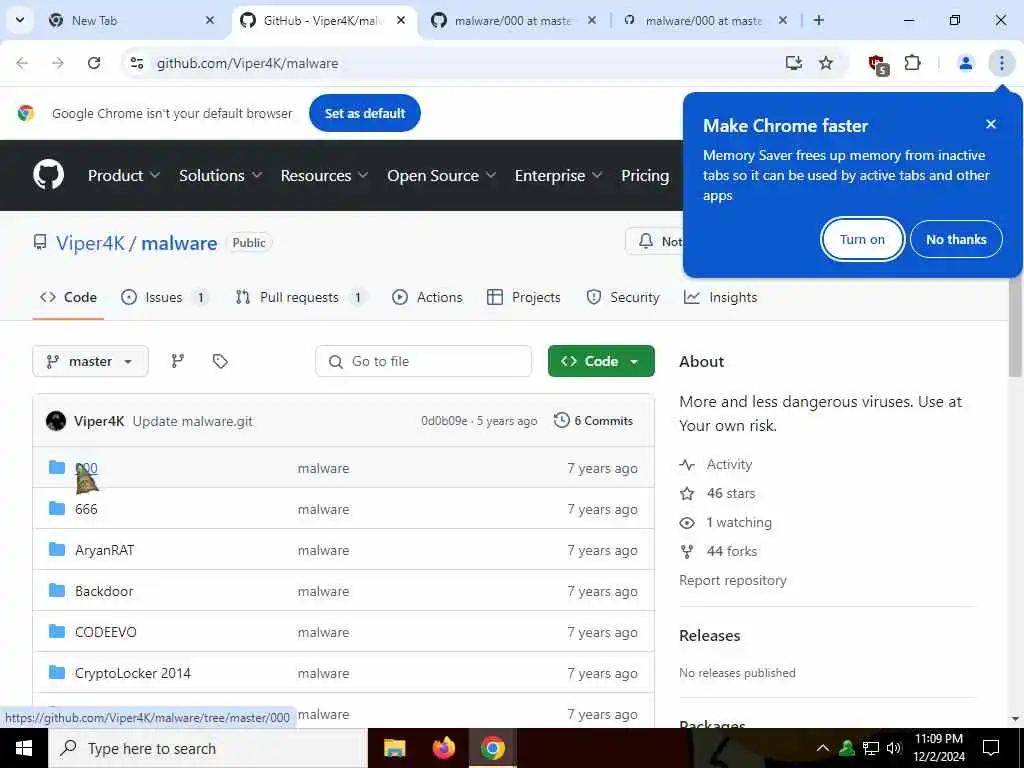The image size is (1024, 768).
Task: Open the green Code dropdown button
Action: (x=601, y=361)
